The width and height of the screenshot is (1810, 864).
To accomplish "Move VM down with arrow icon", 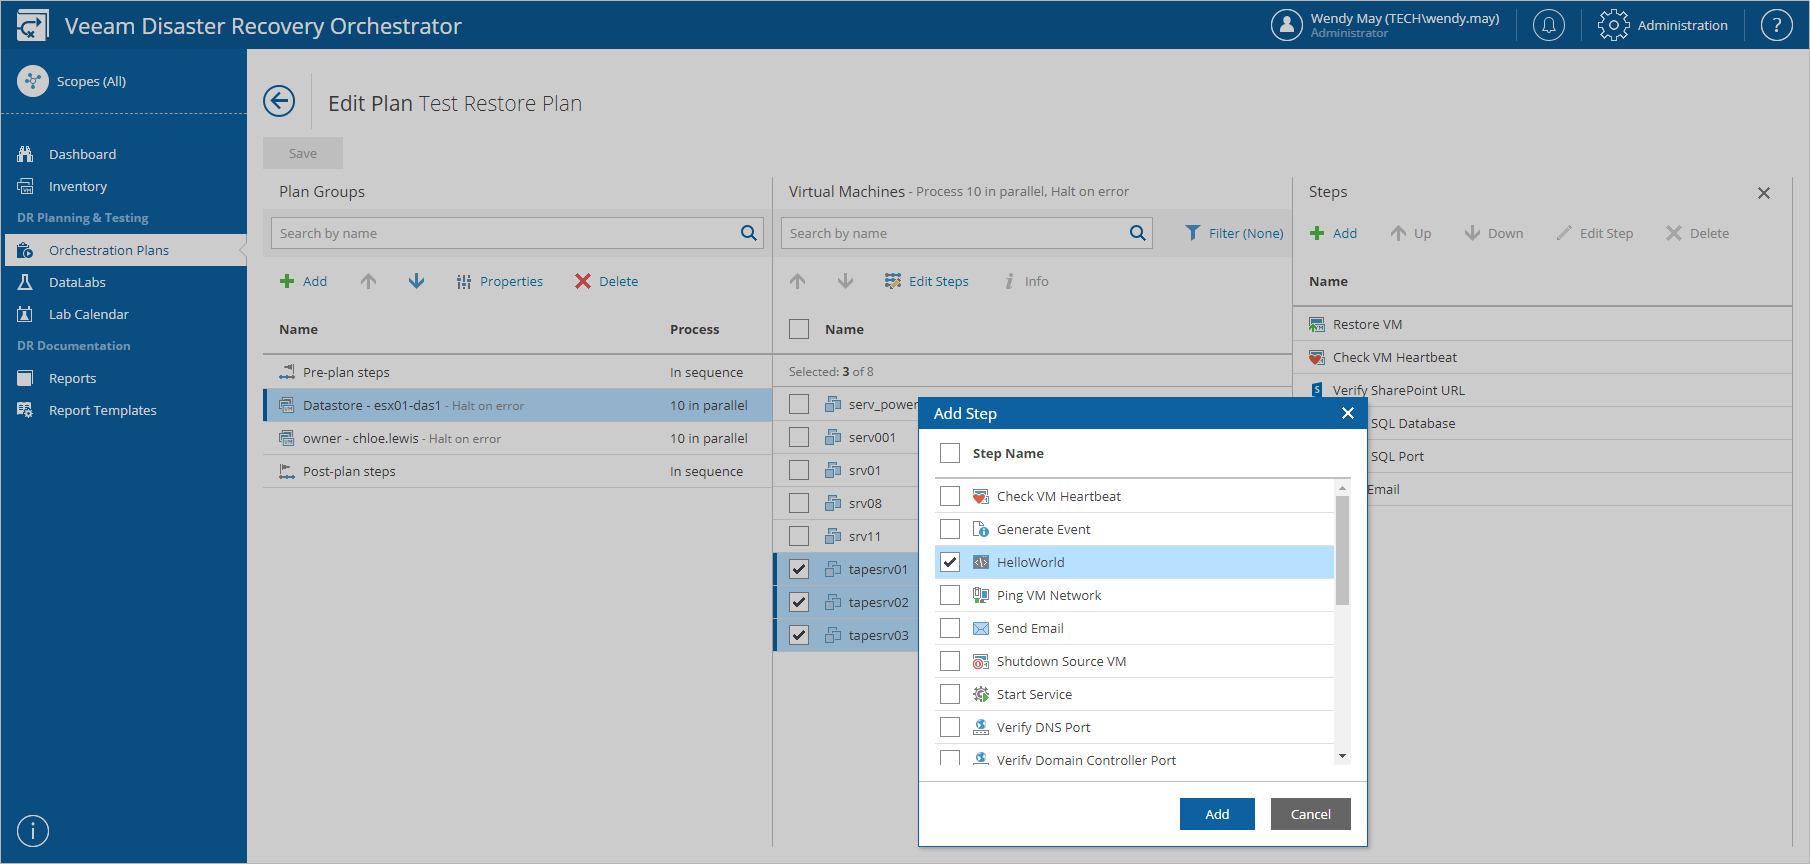I will pyautogui.click(x=845, y=281).
